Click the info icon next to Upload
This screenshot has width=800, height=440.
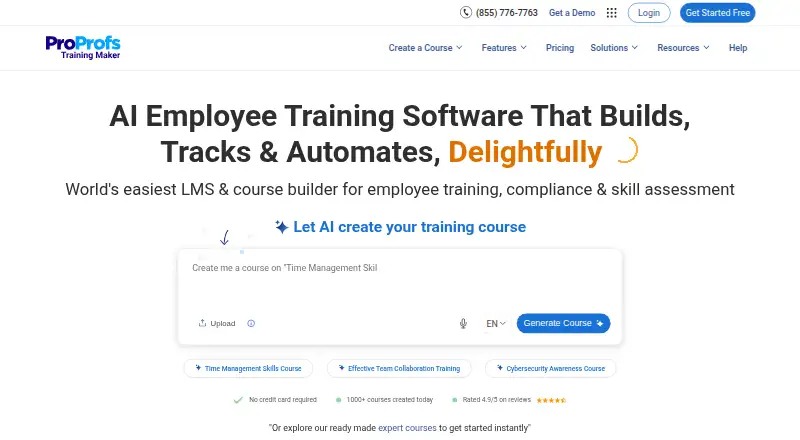tap(251, 323)
